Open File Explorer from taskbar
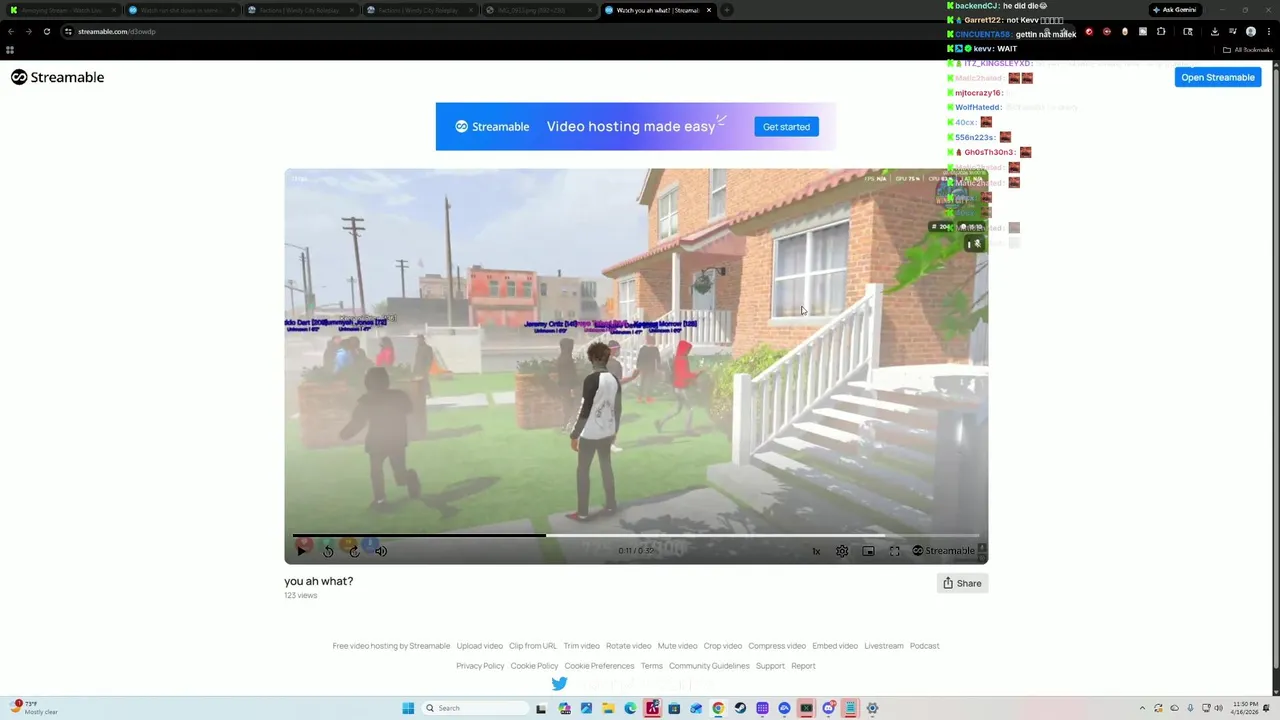 [x=608, y=708]
